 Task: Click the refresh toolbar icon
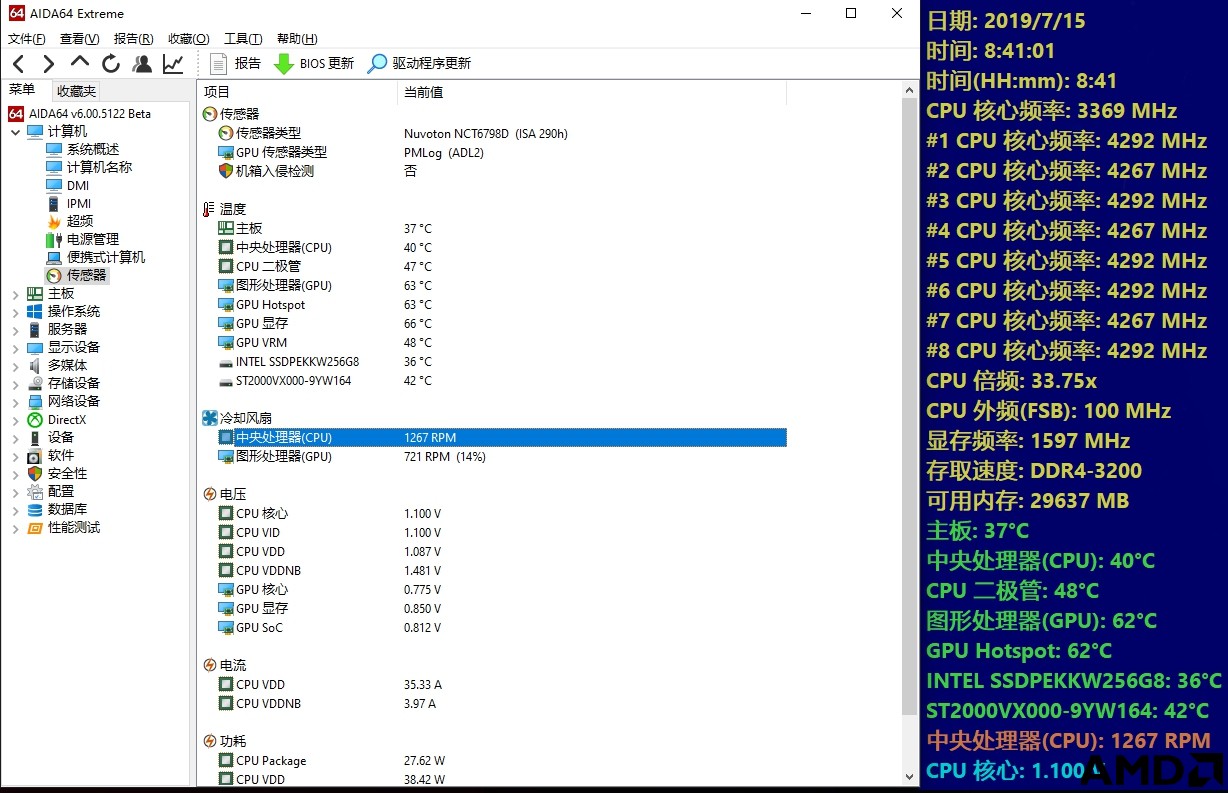pyautogui.click(x=111, y=64)
